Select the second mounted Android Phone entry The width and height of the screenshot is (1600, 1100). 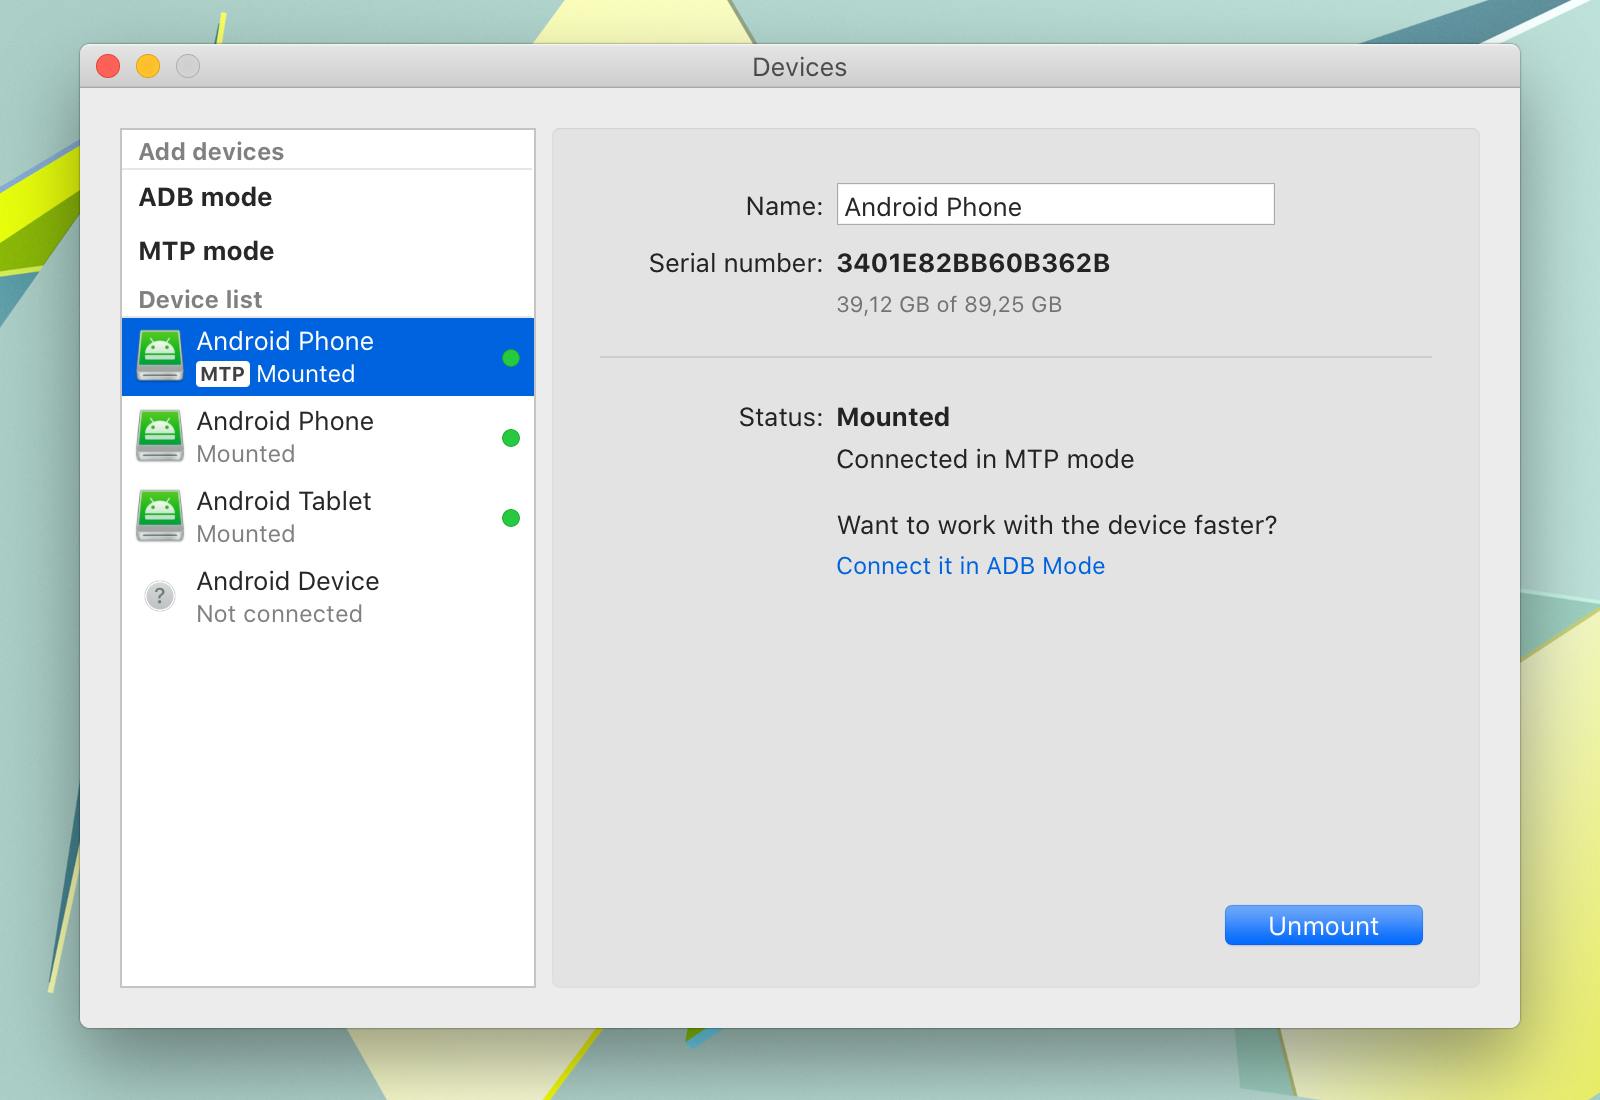[x=327, y=437]
